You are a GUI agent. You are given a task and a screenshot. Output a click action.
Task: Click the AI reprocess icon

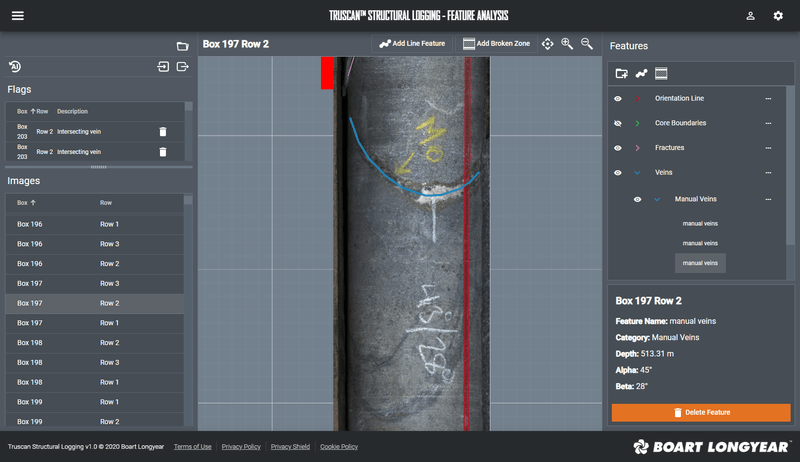pyautogui.click(x=15, y=67)
